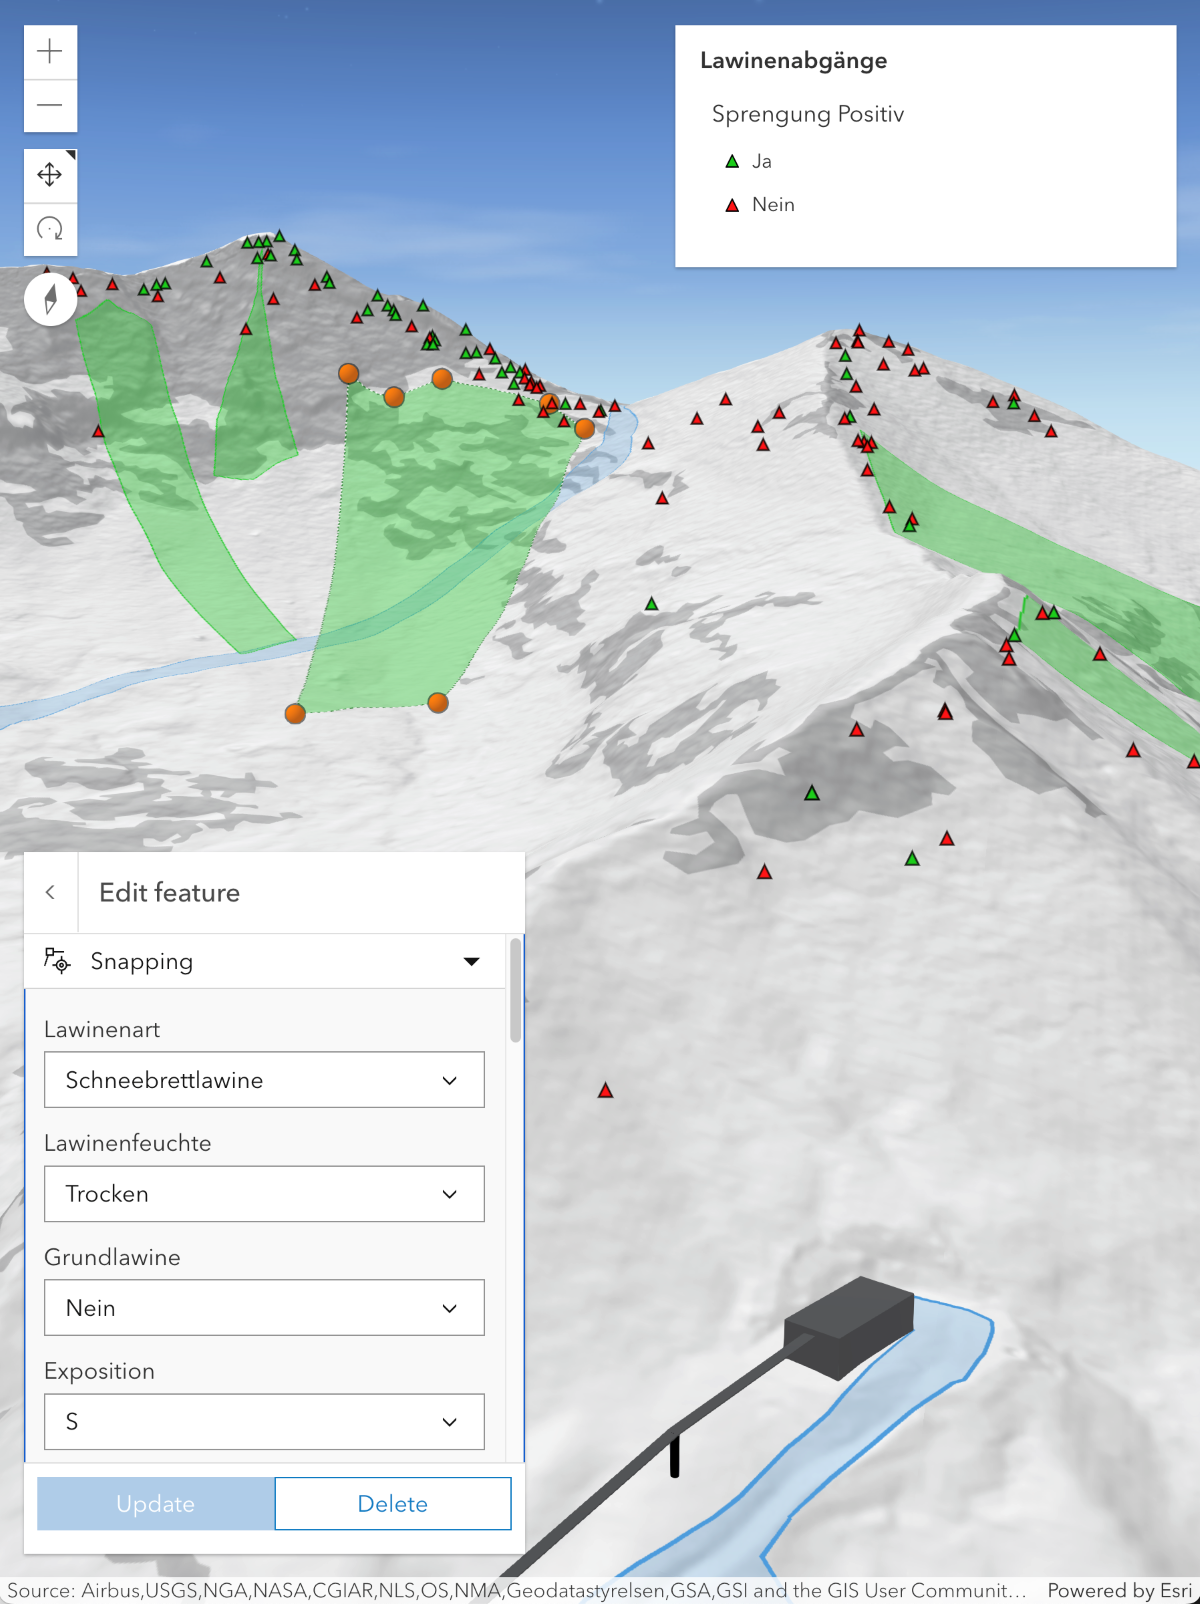Viewport: 1200px width, 1604px height.
Task: Click the red Nein legend triangle
Action: [732, 205]
